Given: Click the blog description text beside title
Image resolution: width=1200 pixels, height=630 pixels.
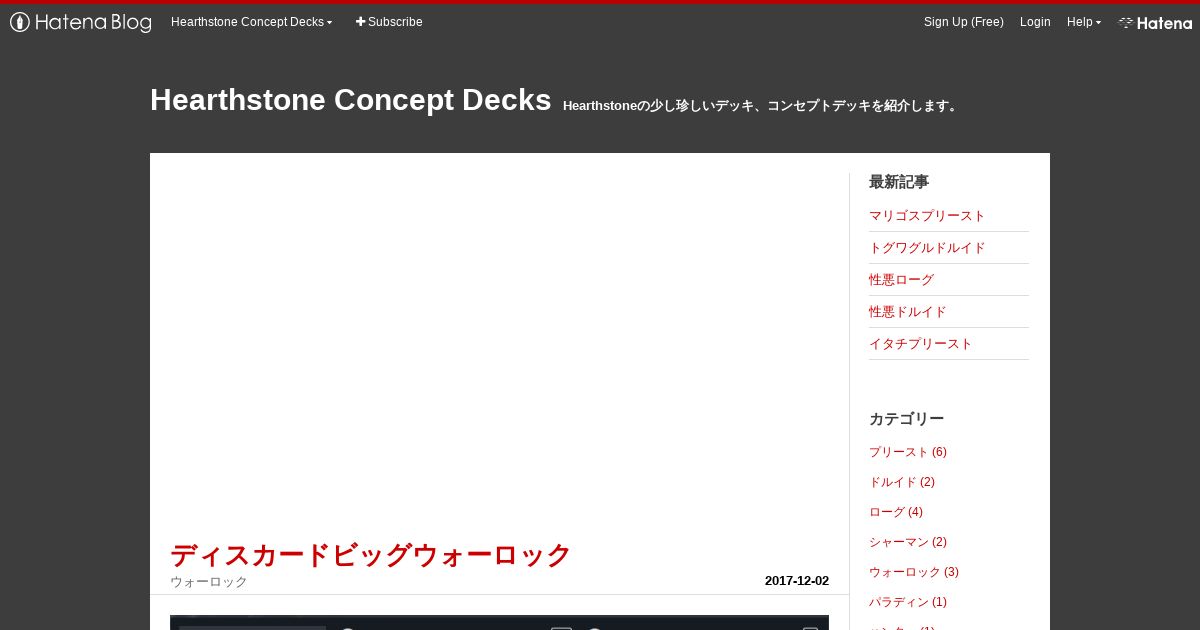Looking at the screenshot, I should [x=762, y=106].
